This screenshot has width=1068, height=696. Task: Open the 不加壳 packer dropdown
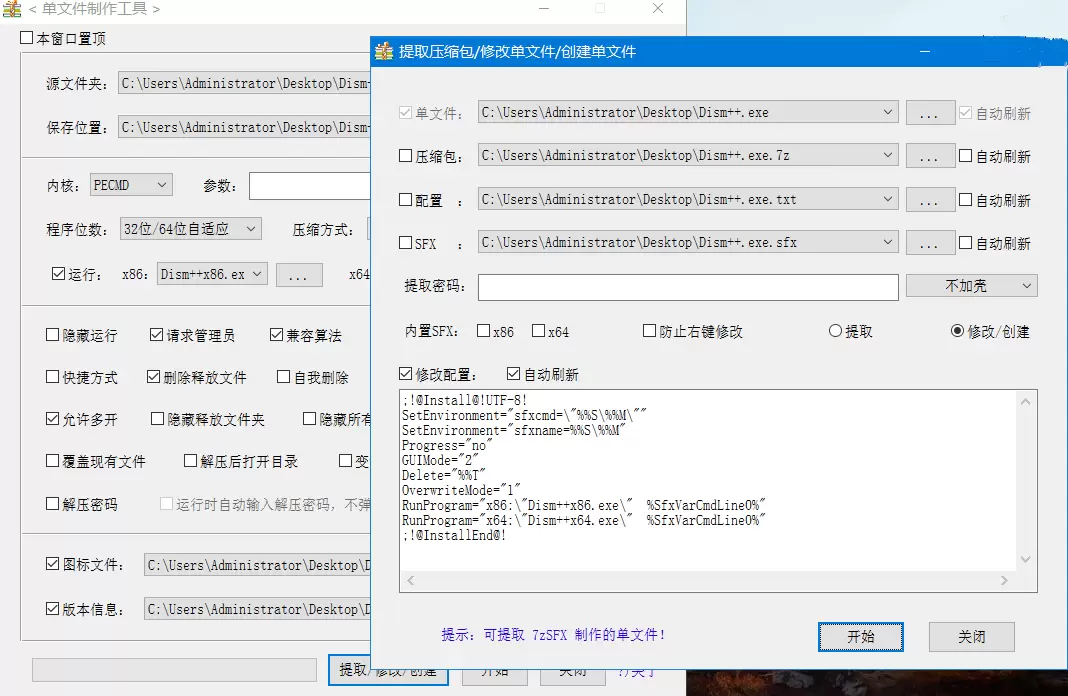tap(971, 285)
